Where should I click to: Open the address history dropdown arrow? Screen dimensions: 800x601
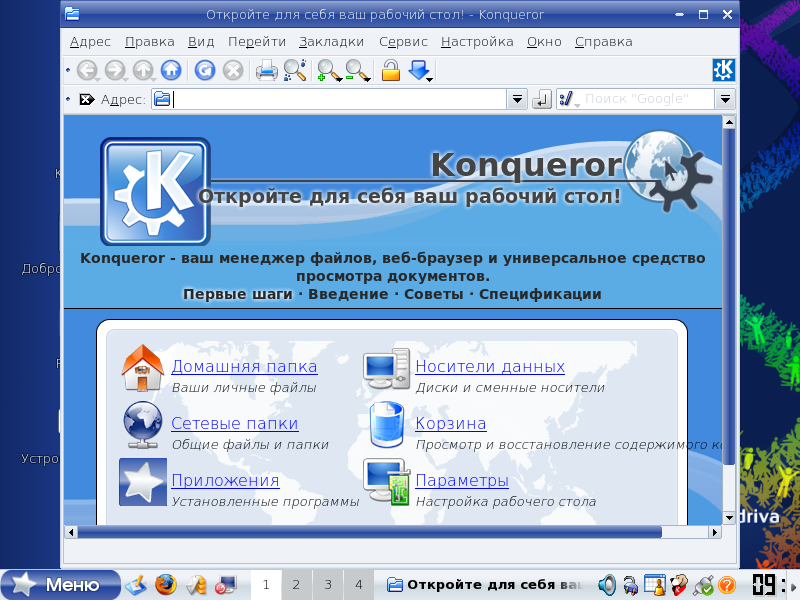point(517,99)
